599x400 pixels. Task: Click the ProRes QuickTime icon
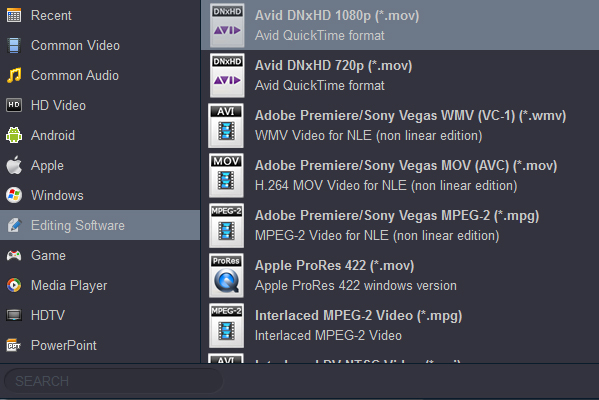pos(226,275)
